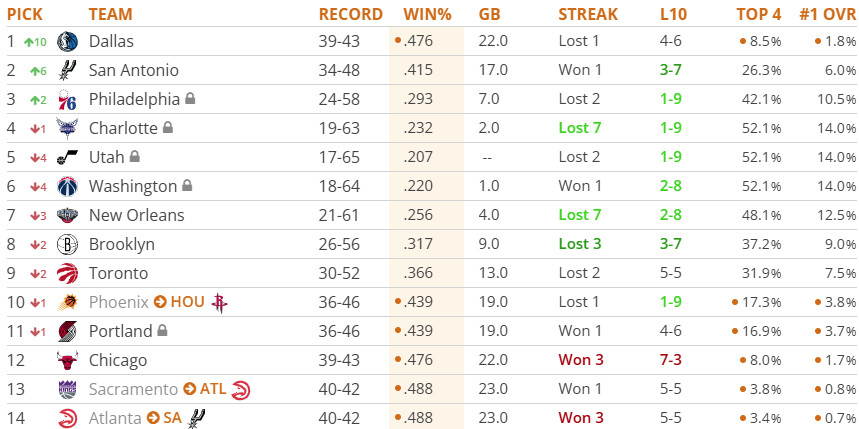Click the lock icon beside Washington
This screenshot has width=859, height=429.
185,186
